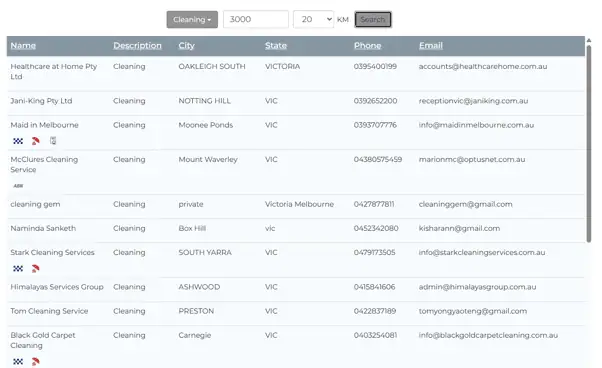This screenshot has width=602, height=368.
Task: Select cleaning gem name
Action: [x=35, y=205]
